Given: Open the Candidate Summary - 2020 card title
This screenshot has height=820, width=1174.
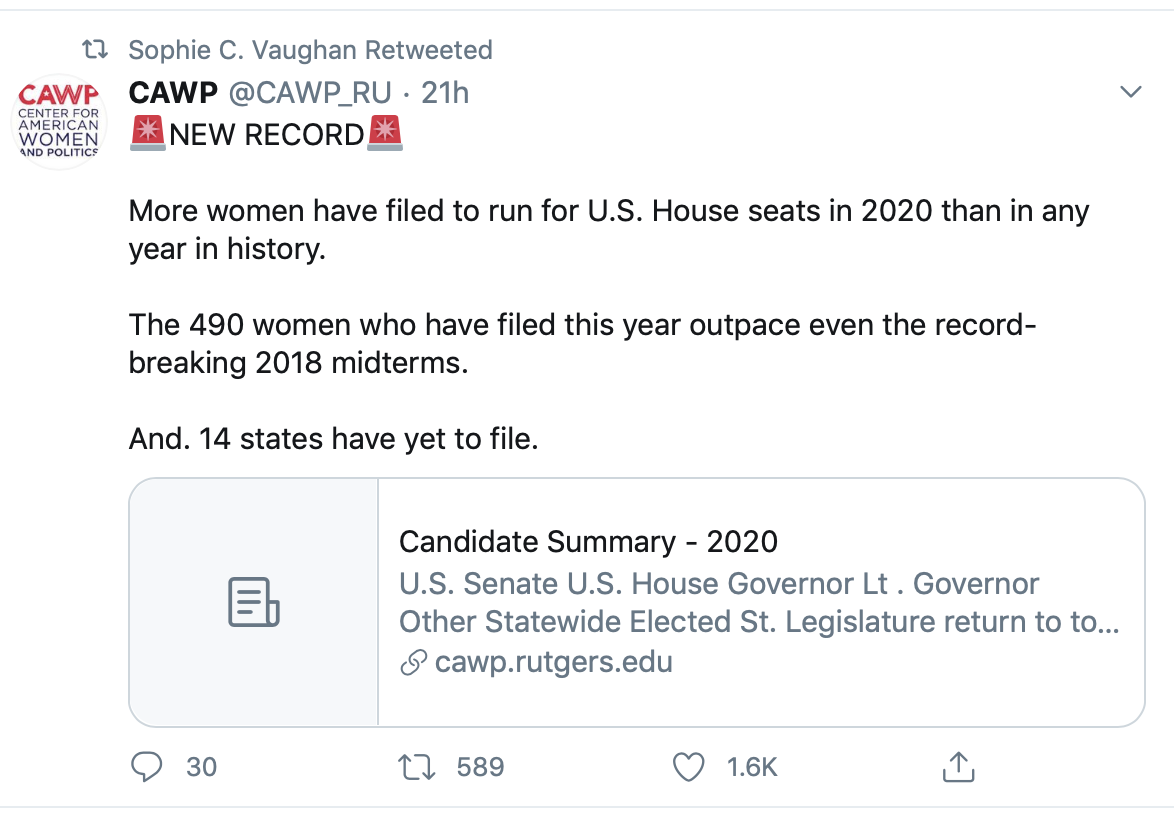Looking at the screenshot, I should [588, 542].
